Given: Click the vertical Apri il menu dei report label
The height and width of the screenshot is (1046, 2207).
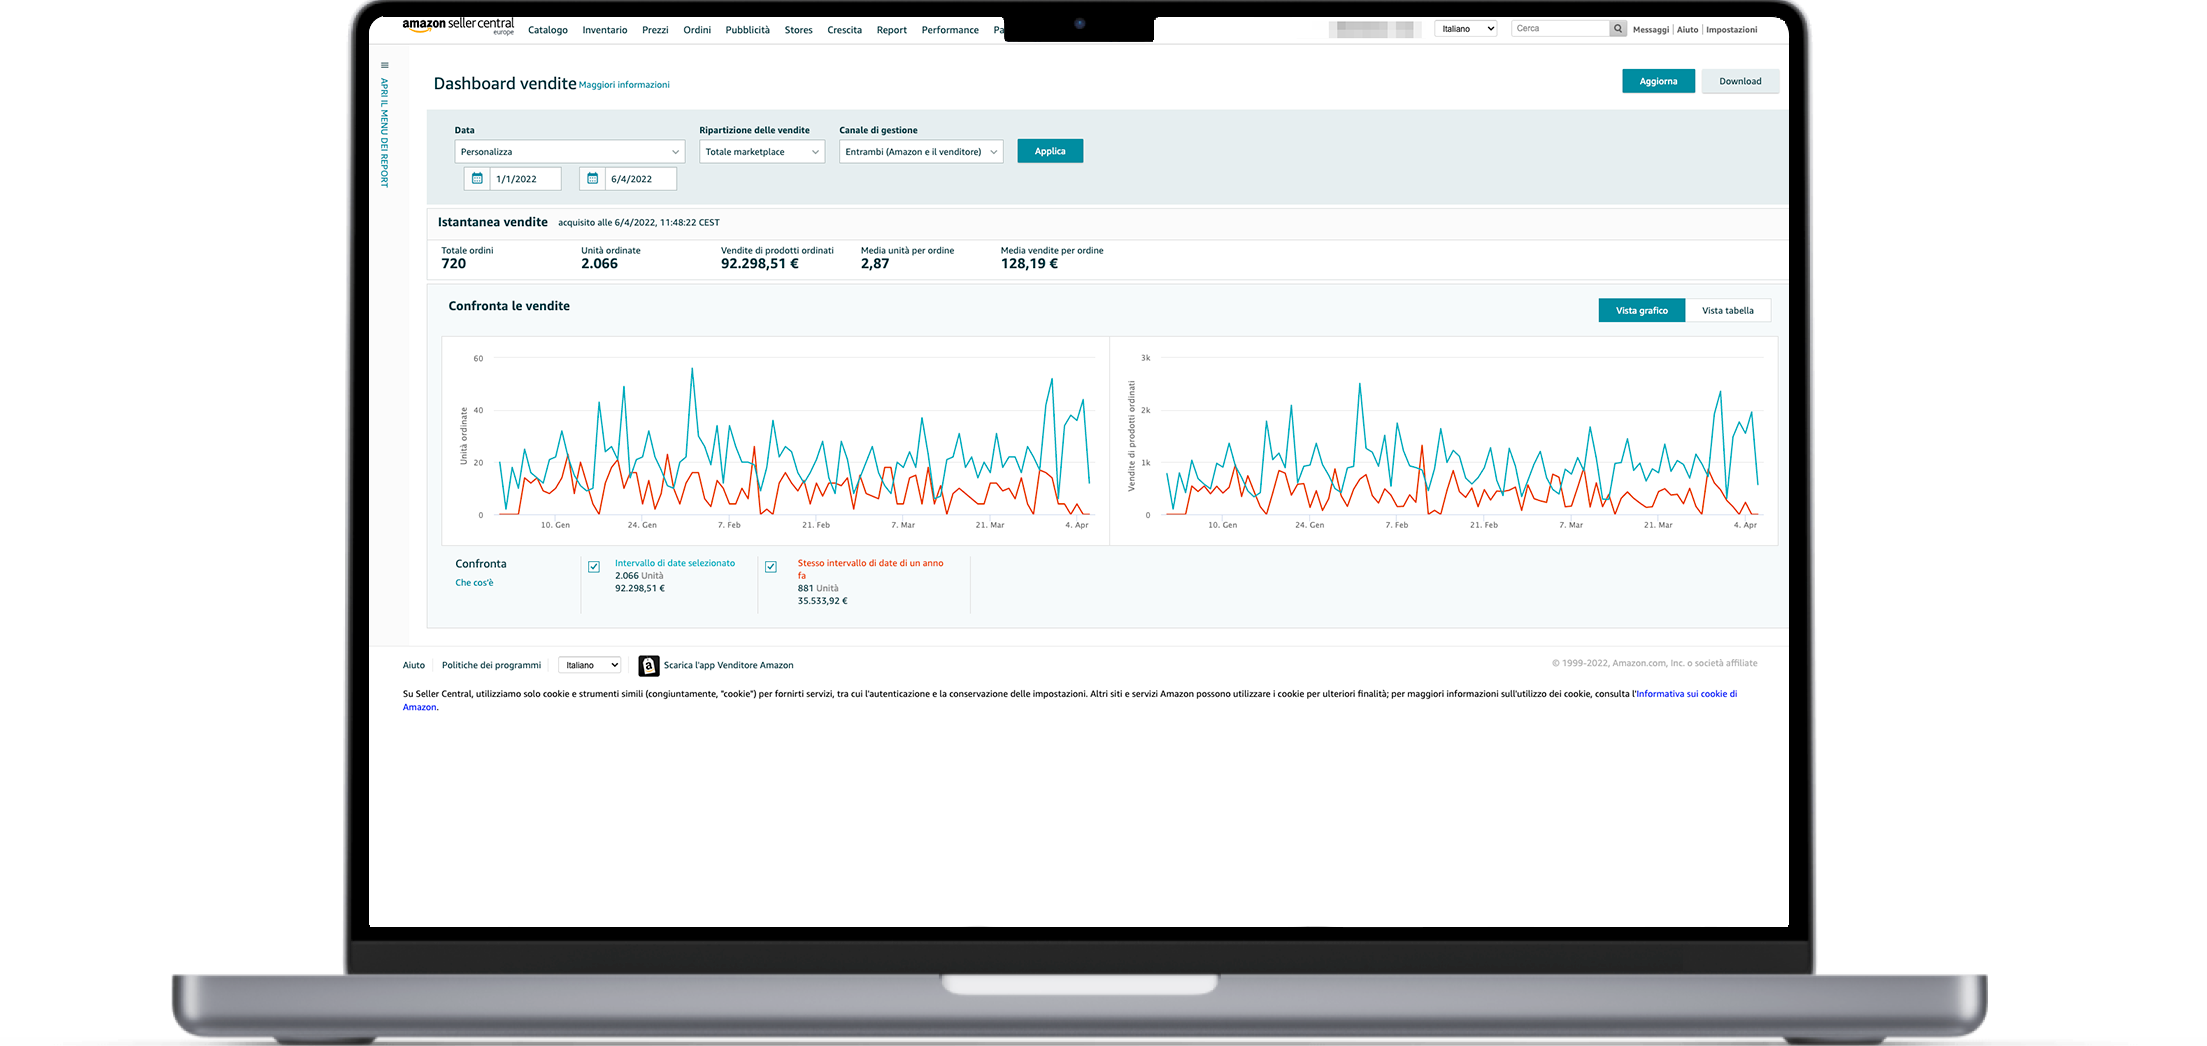Looking at the screenshot, I should click(384, 133).
